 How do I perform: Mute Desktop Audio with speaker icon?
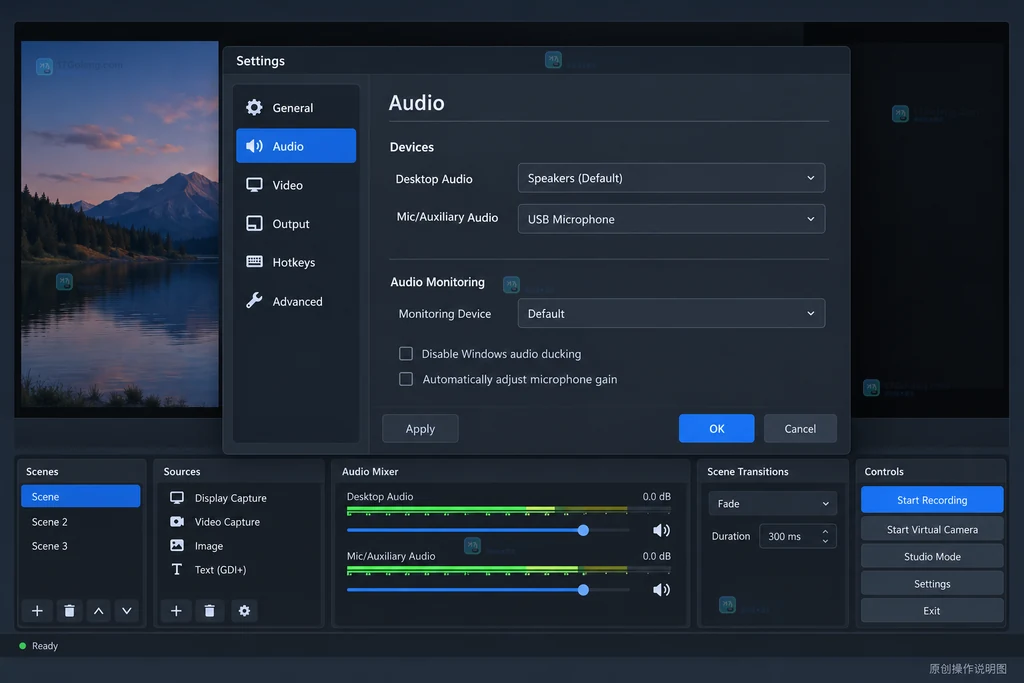point(661,530)
